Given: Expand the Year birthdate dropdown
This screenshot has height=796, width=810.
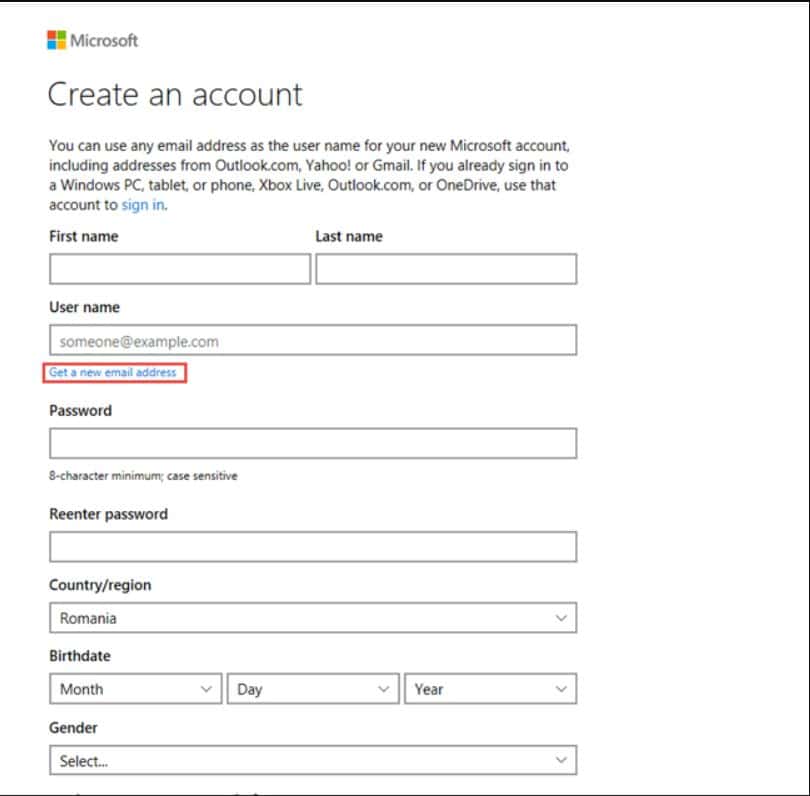Looking at the screenshot, I should click(x=490, y=689).
